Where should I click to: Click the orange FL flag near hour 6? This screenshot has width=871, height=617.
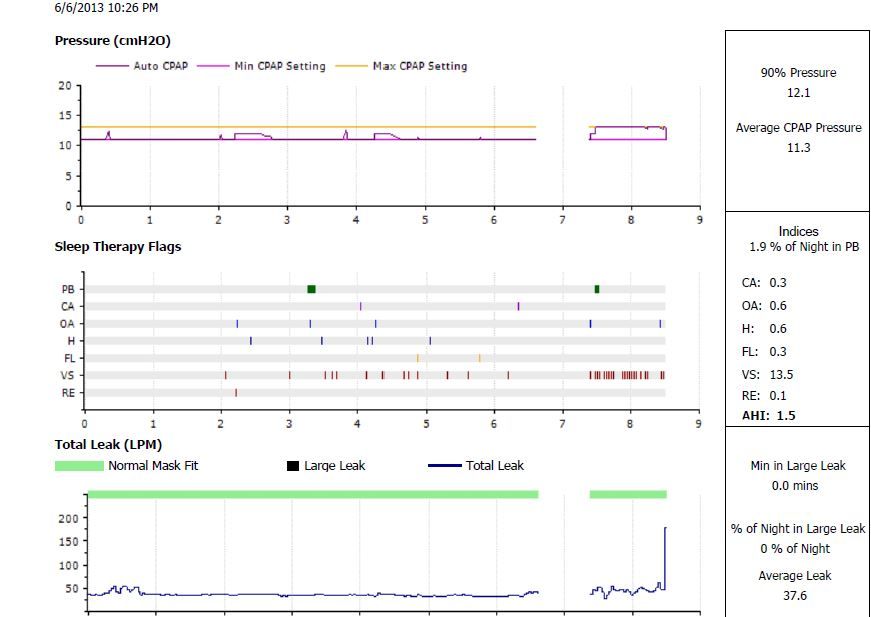tap(479, 358)
